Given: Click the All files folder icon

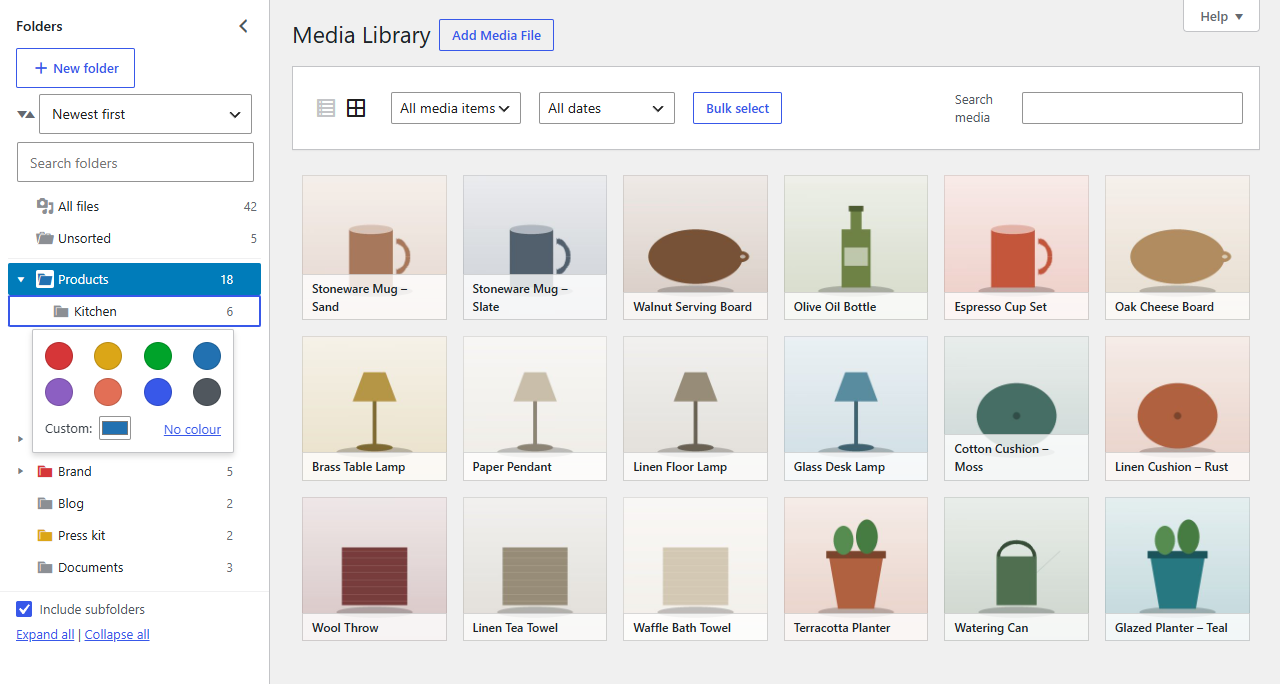Looking at the screenshot, I should click(x=45, y=206).
